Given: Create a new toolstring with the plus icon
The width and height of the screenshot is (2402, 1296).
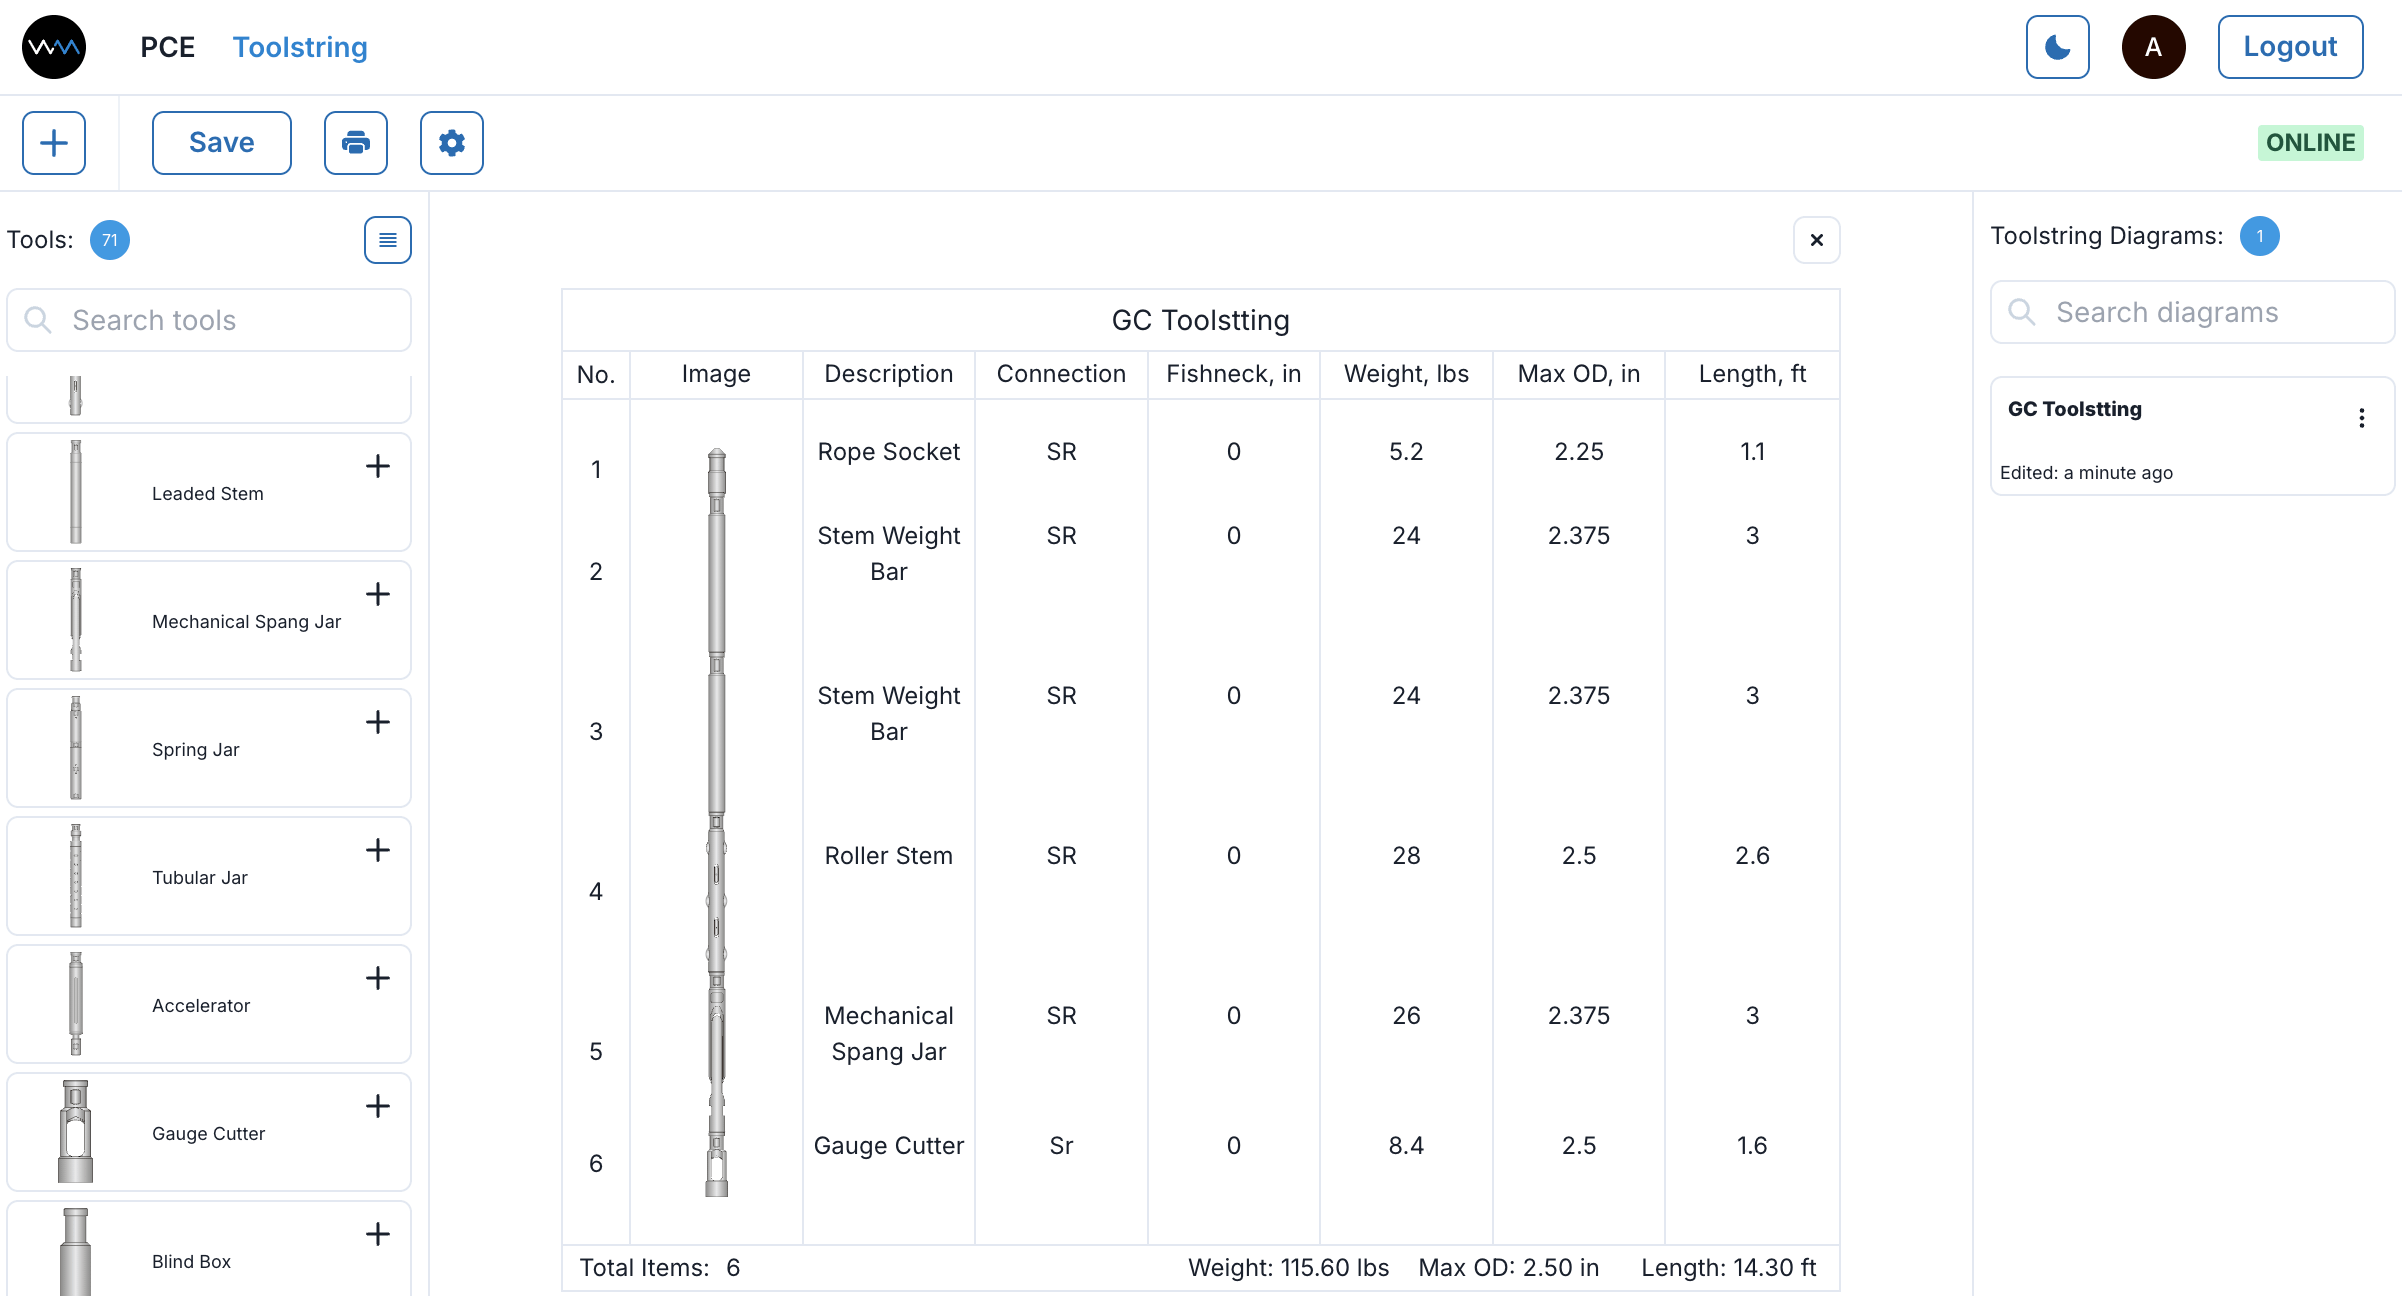Looking at the screenshot, I should [x=53, y=143].
